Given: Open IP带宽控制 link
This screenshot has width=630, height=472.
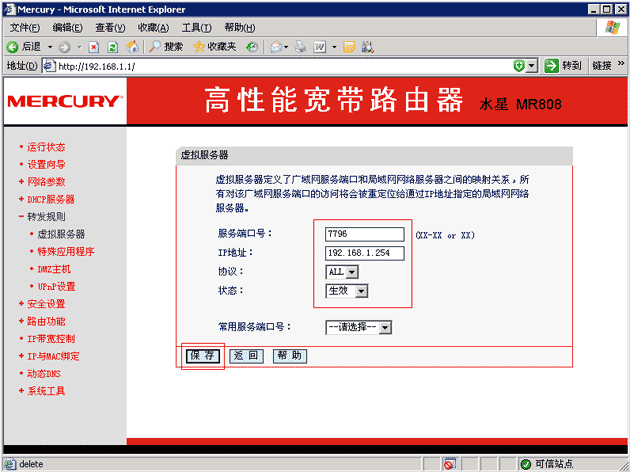Looking at the screenshot, I should tap(51, 339).
